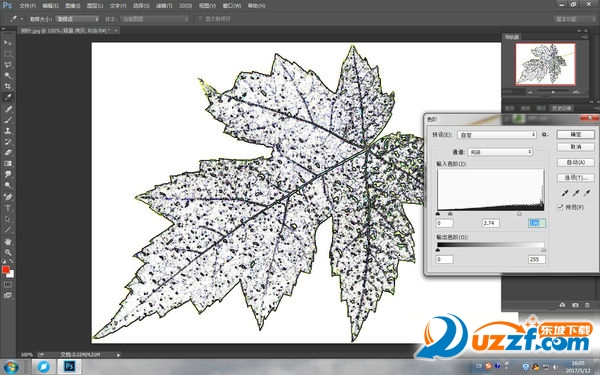Image resolution: width=600 pixels, height=375 pixels.
Task: Open the Channel RGB dropdown
Action: click(x=500, y=152)
